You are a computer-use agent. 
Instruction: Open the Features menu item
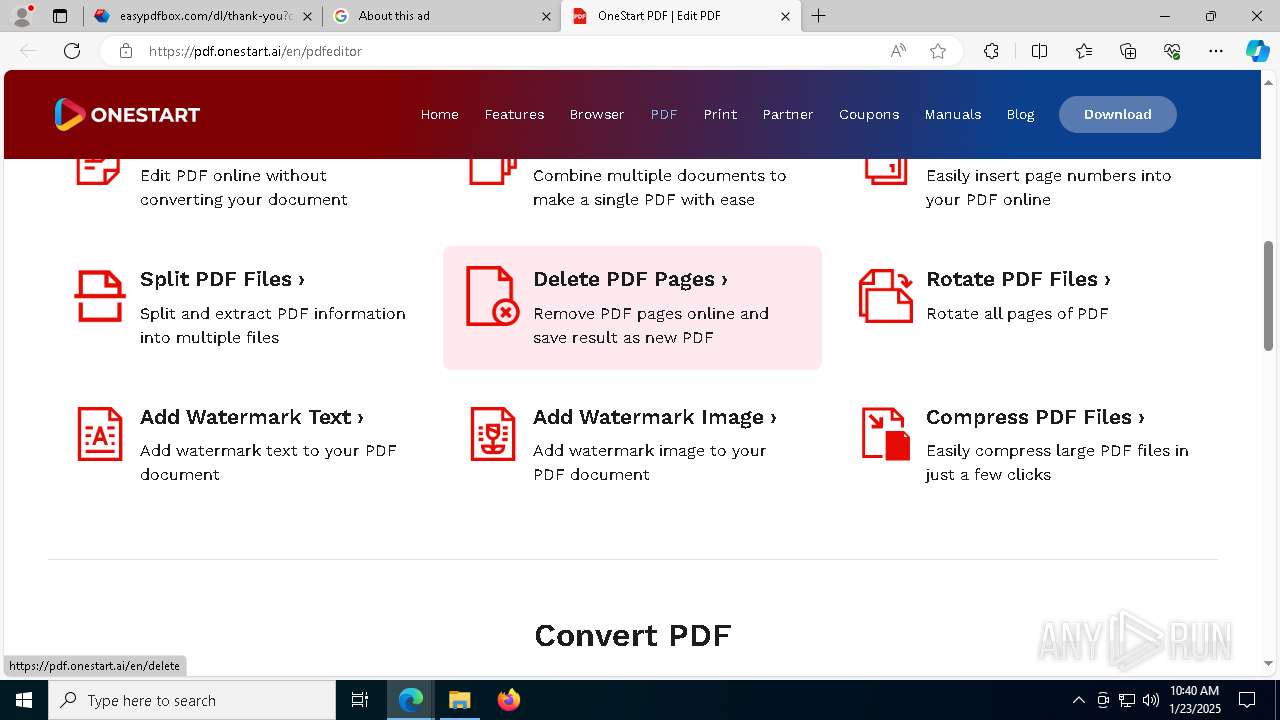coord(514,114)
